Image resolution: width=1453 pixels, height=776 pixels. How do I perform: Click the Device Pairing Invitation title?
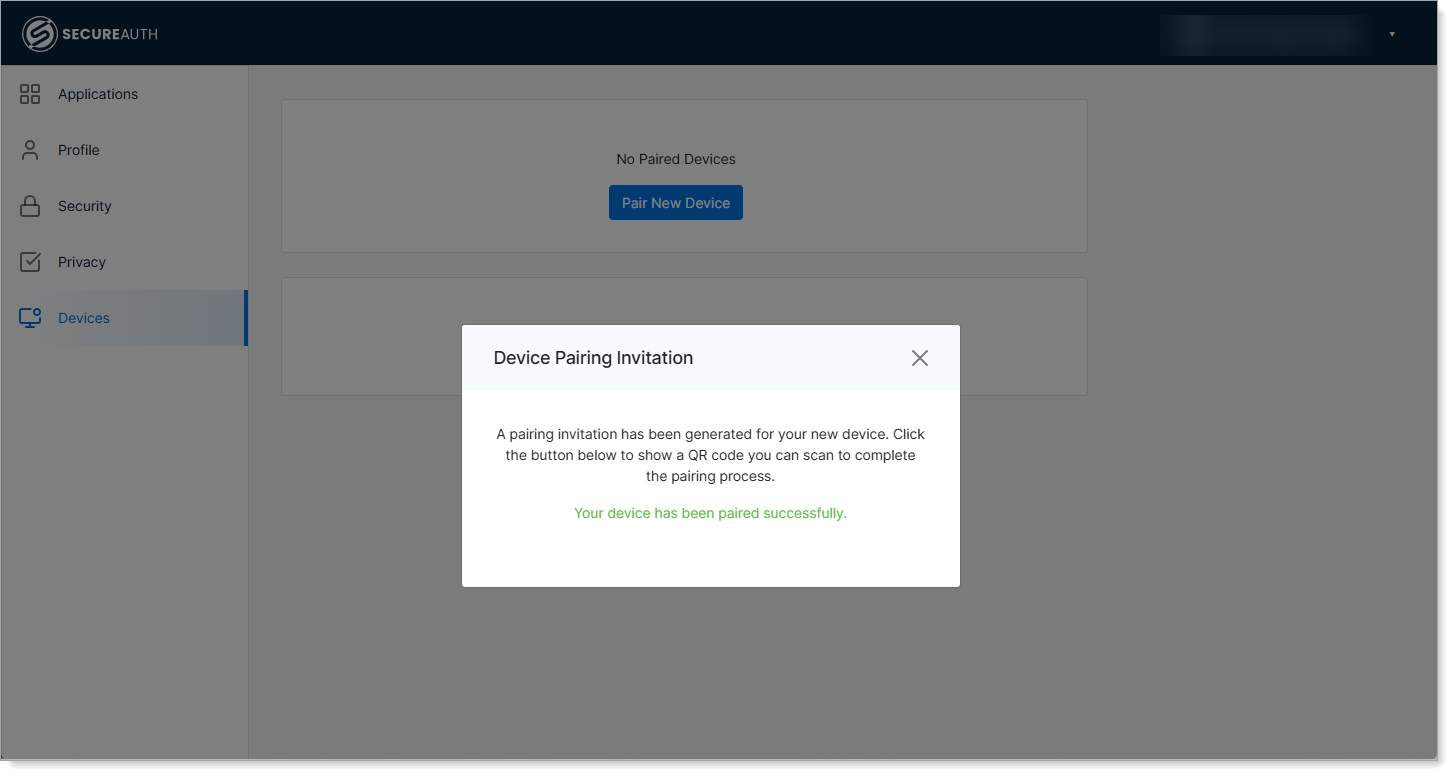pos(593,357)
